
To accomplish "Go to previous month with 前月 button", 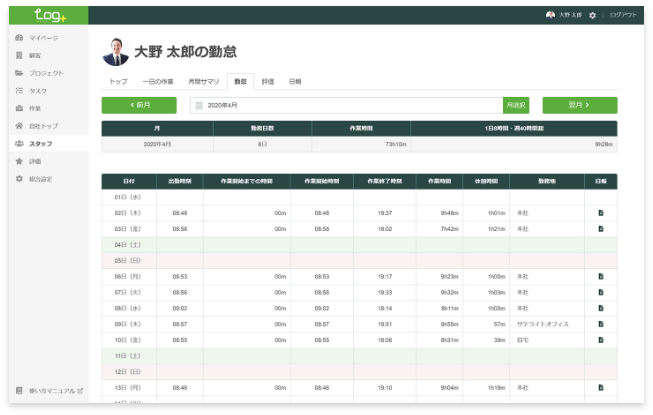I will pyautogui.click(x=139, y=105).
